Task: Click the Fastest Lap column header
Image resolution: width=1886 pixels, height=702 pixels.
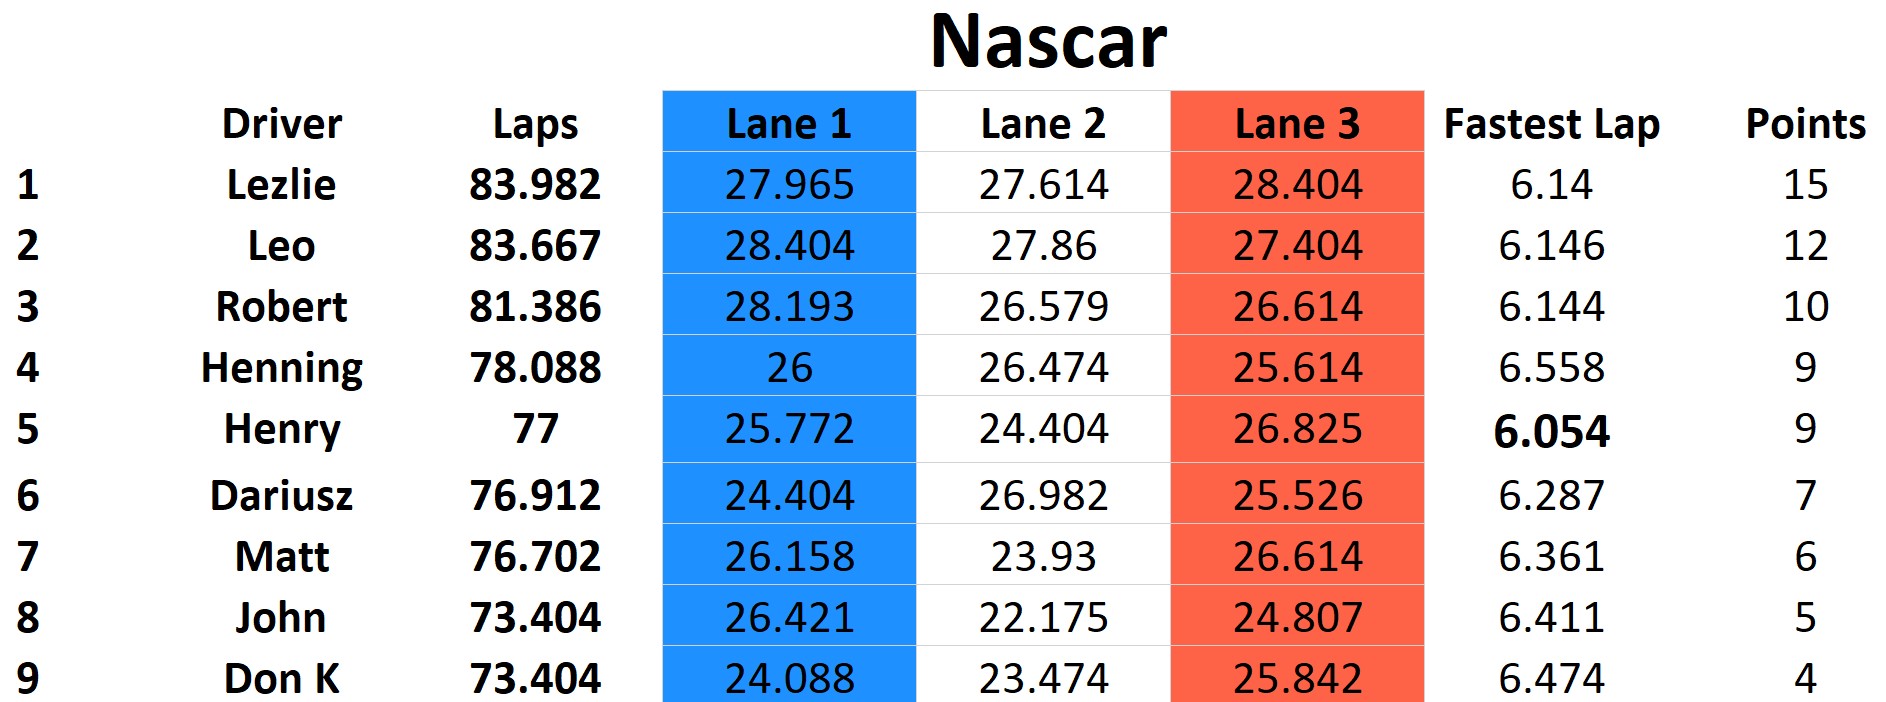Action: click(x=1551, y=124)
